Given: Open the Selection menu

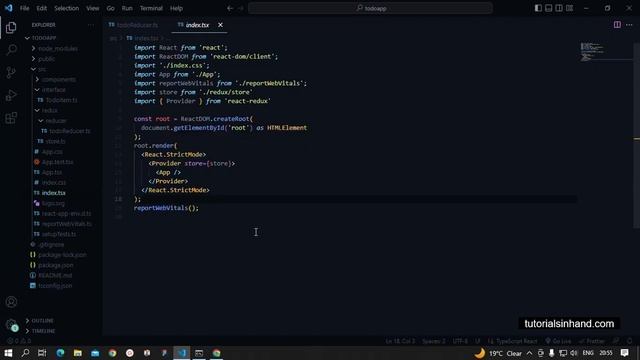Looking at the screenshot, I should (66, 8).
